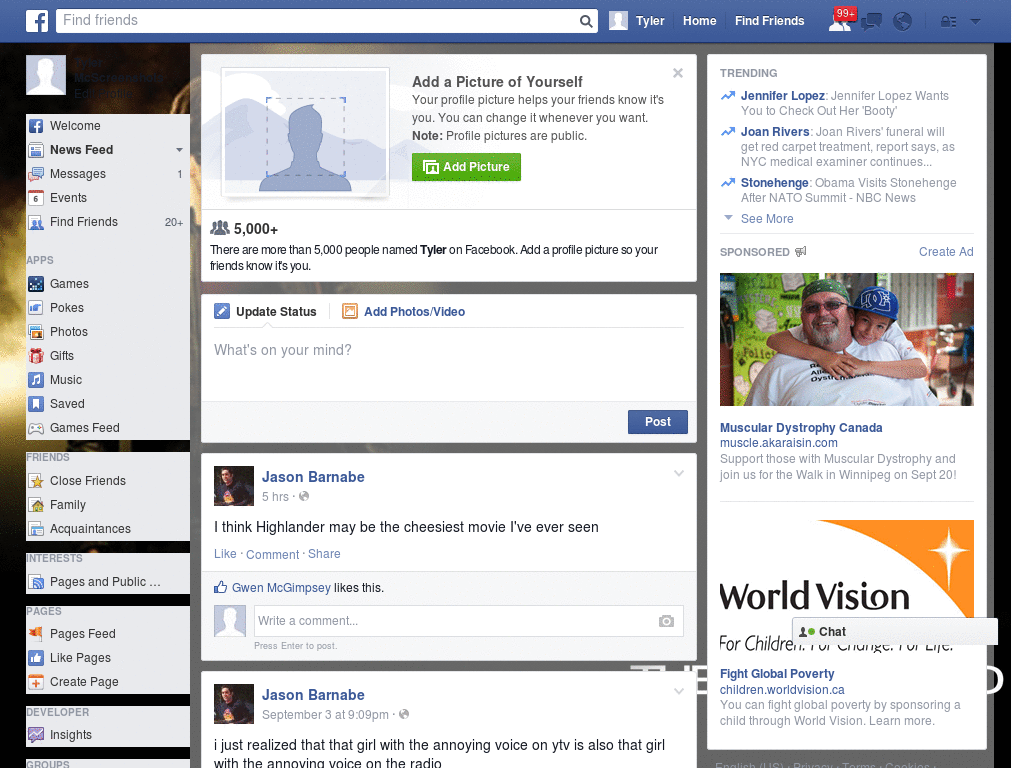This screenshot has width=1024, height=768.
Task: Click the search magnifier icon
Action: pyautogui.click(x=586, y=21)
